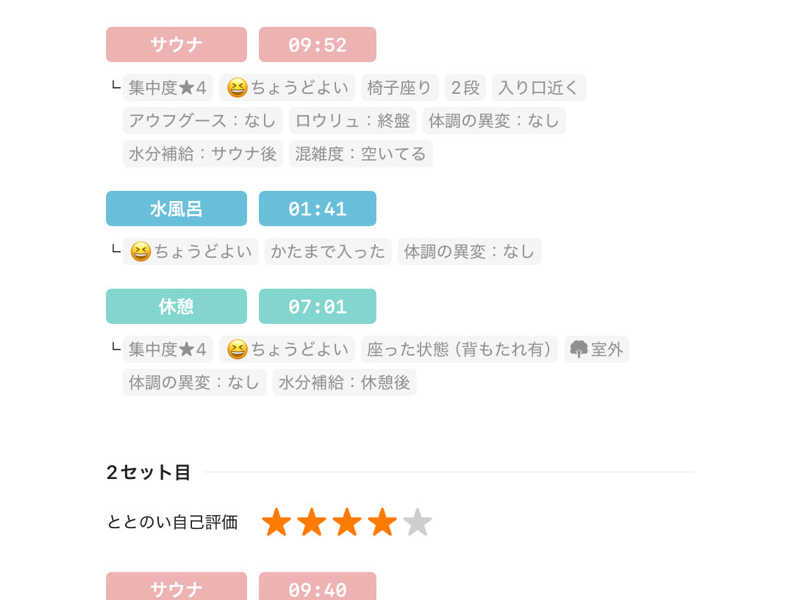Click the 座った状態(背もたれ有) tag
The image size is (800, 600).
click(x=459, y=349)
